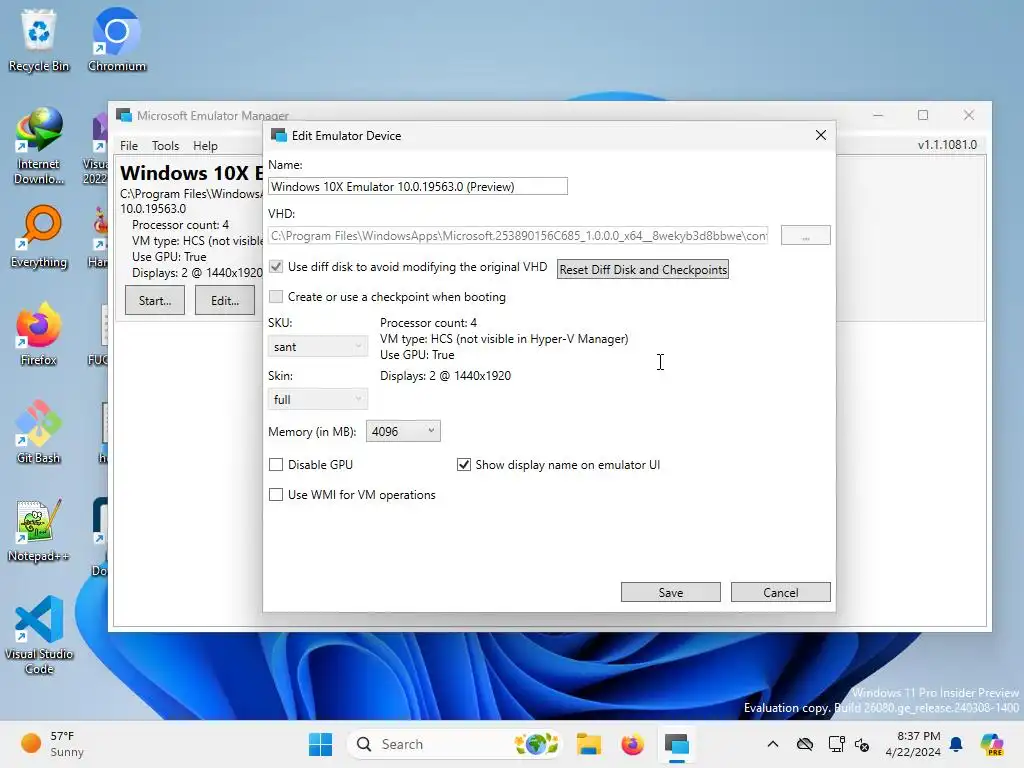Click the taskbar Search box
This screenshot has height=768, width=1024.
tap(454, 744)
